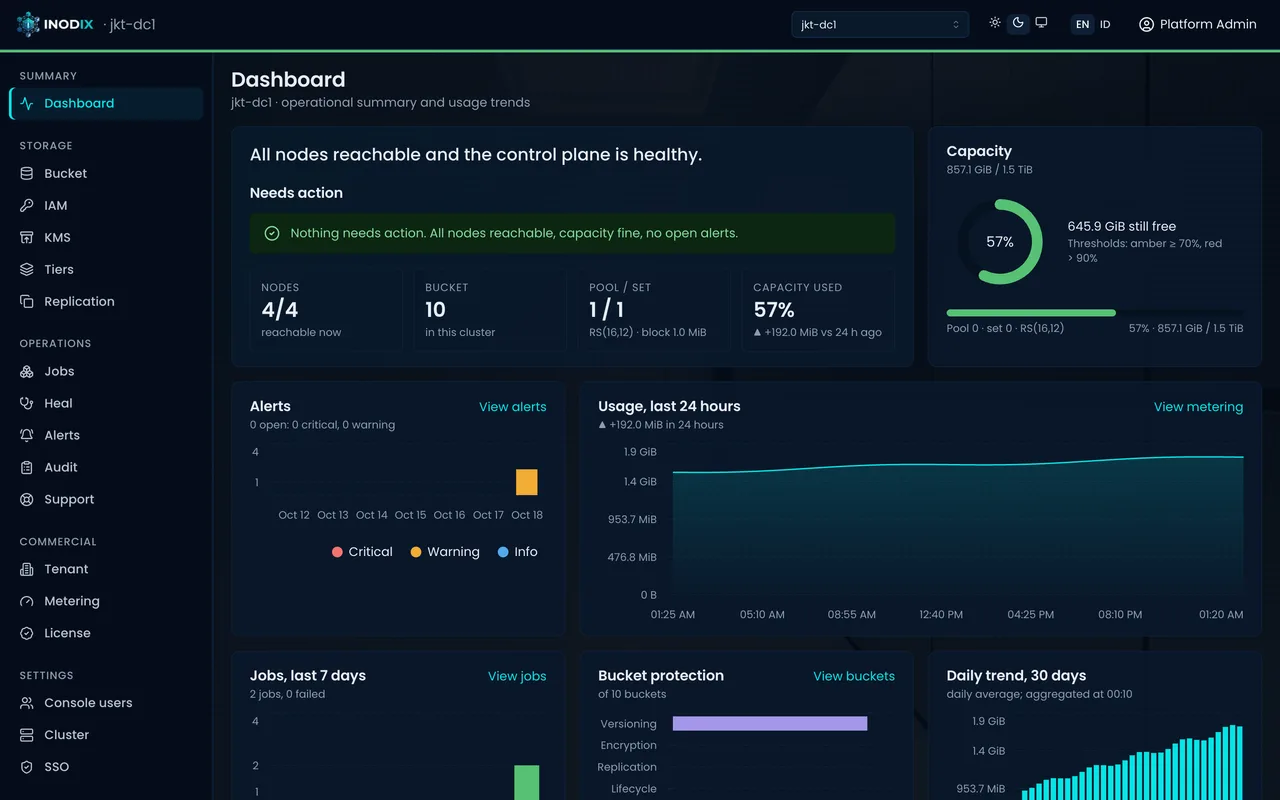
Task: Enable dark theme with the moon icon
Action: (x=1018, y=23)
